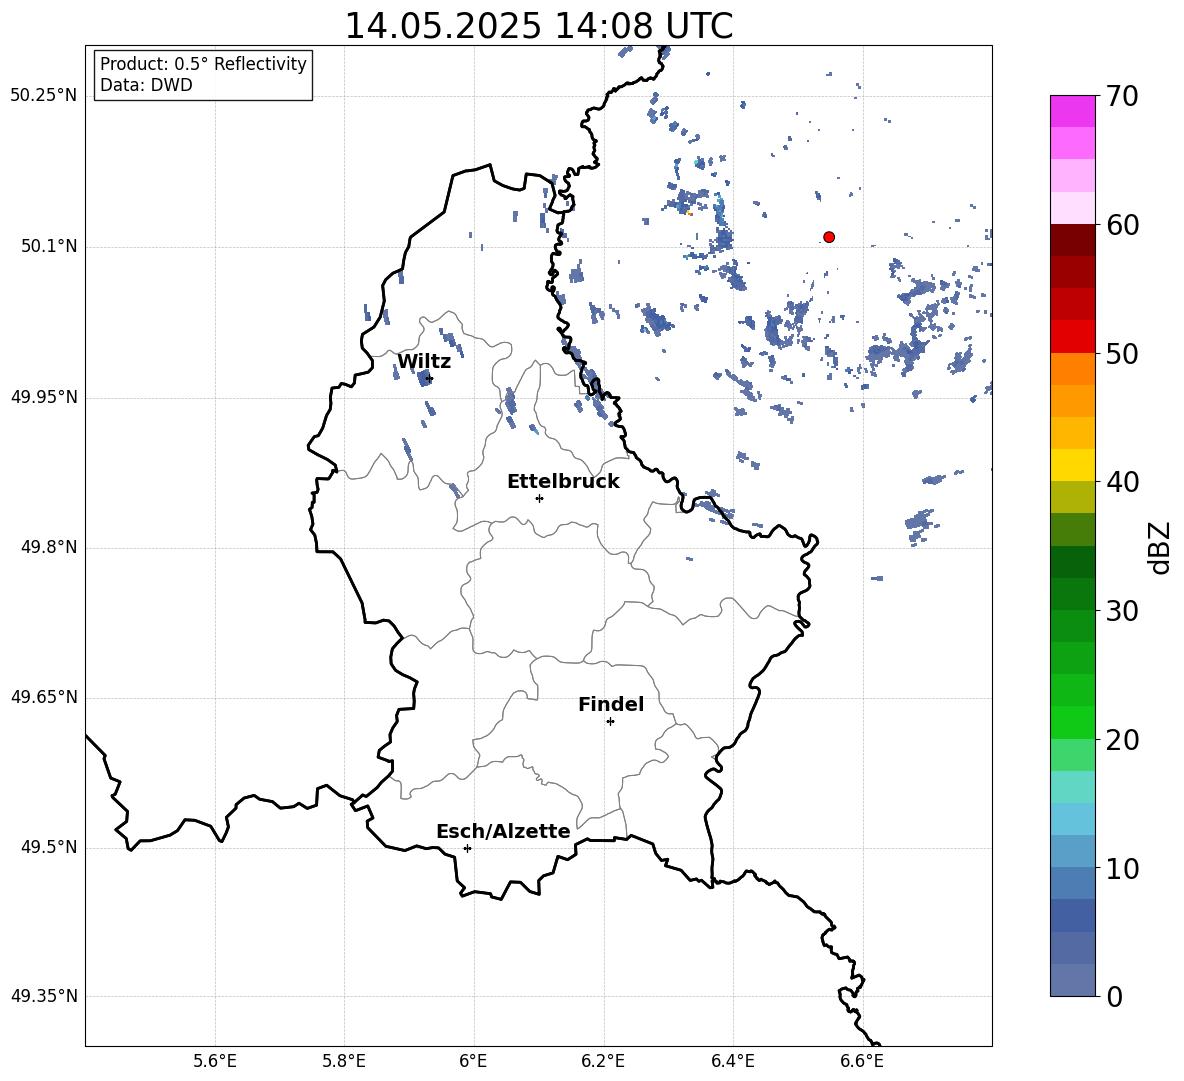Click the colorbar tick label 40

click(1122, 482)
